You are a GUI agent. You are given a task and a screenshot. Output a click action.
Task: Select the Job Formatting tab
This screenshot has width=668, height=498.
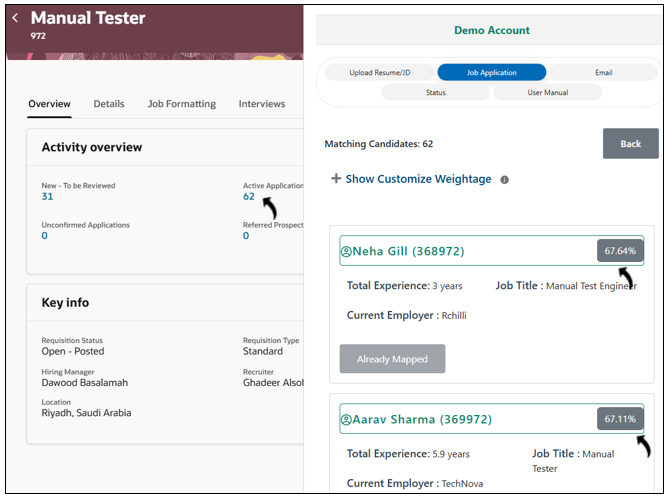click(x=181, y=104)
